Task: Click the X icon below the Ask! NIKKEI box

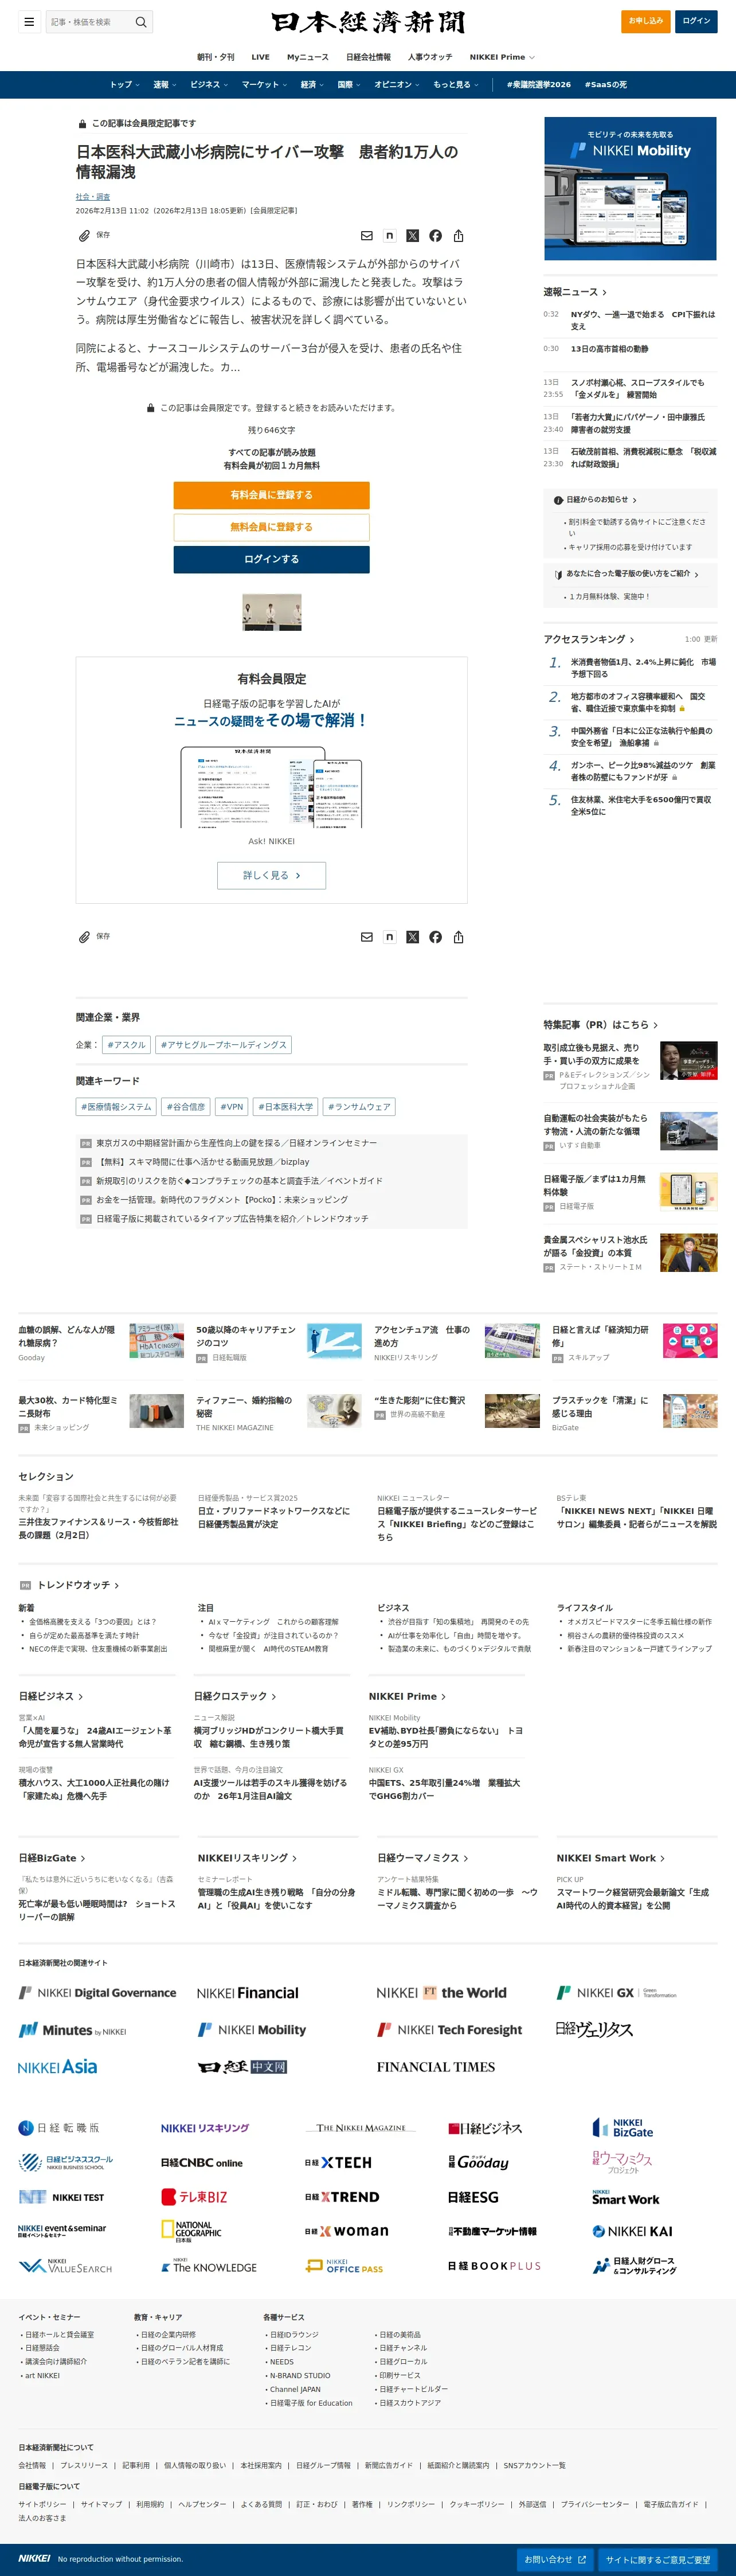Action: click(x=412, y=937)
